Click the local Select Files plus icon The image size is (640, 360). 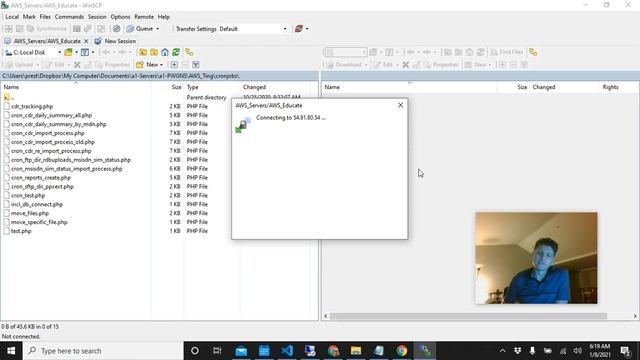174,64
